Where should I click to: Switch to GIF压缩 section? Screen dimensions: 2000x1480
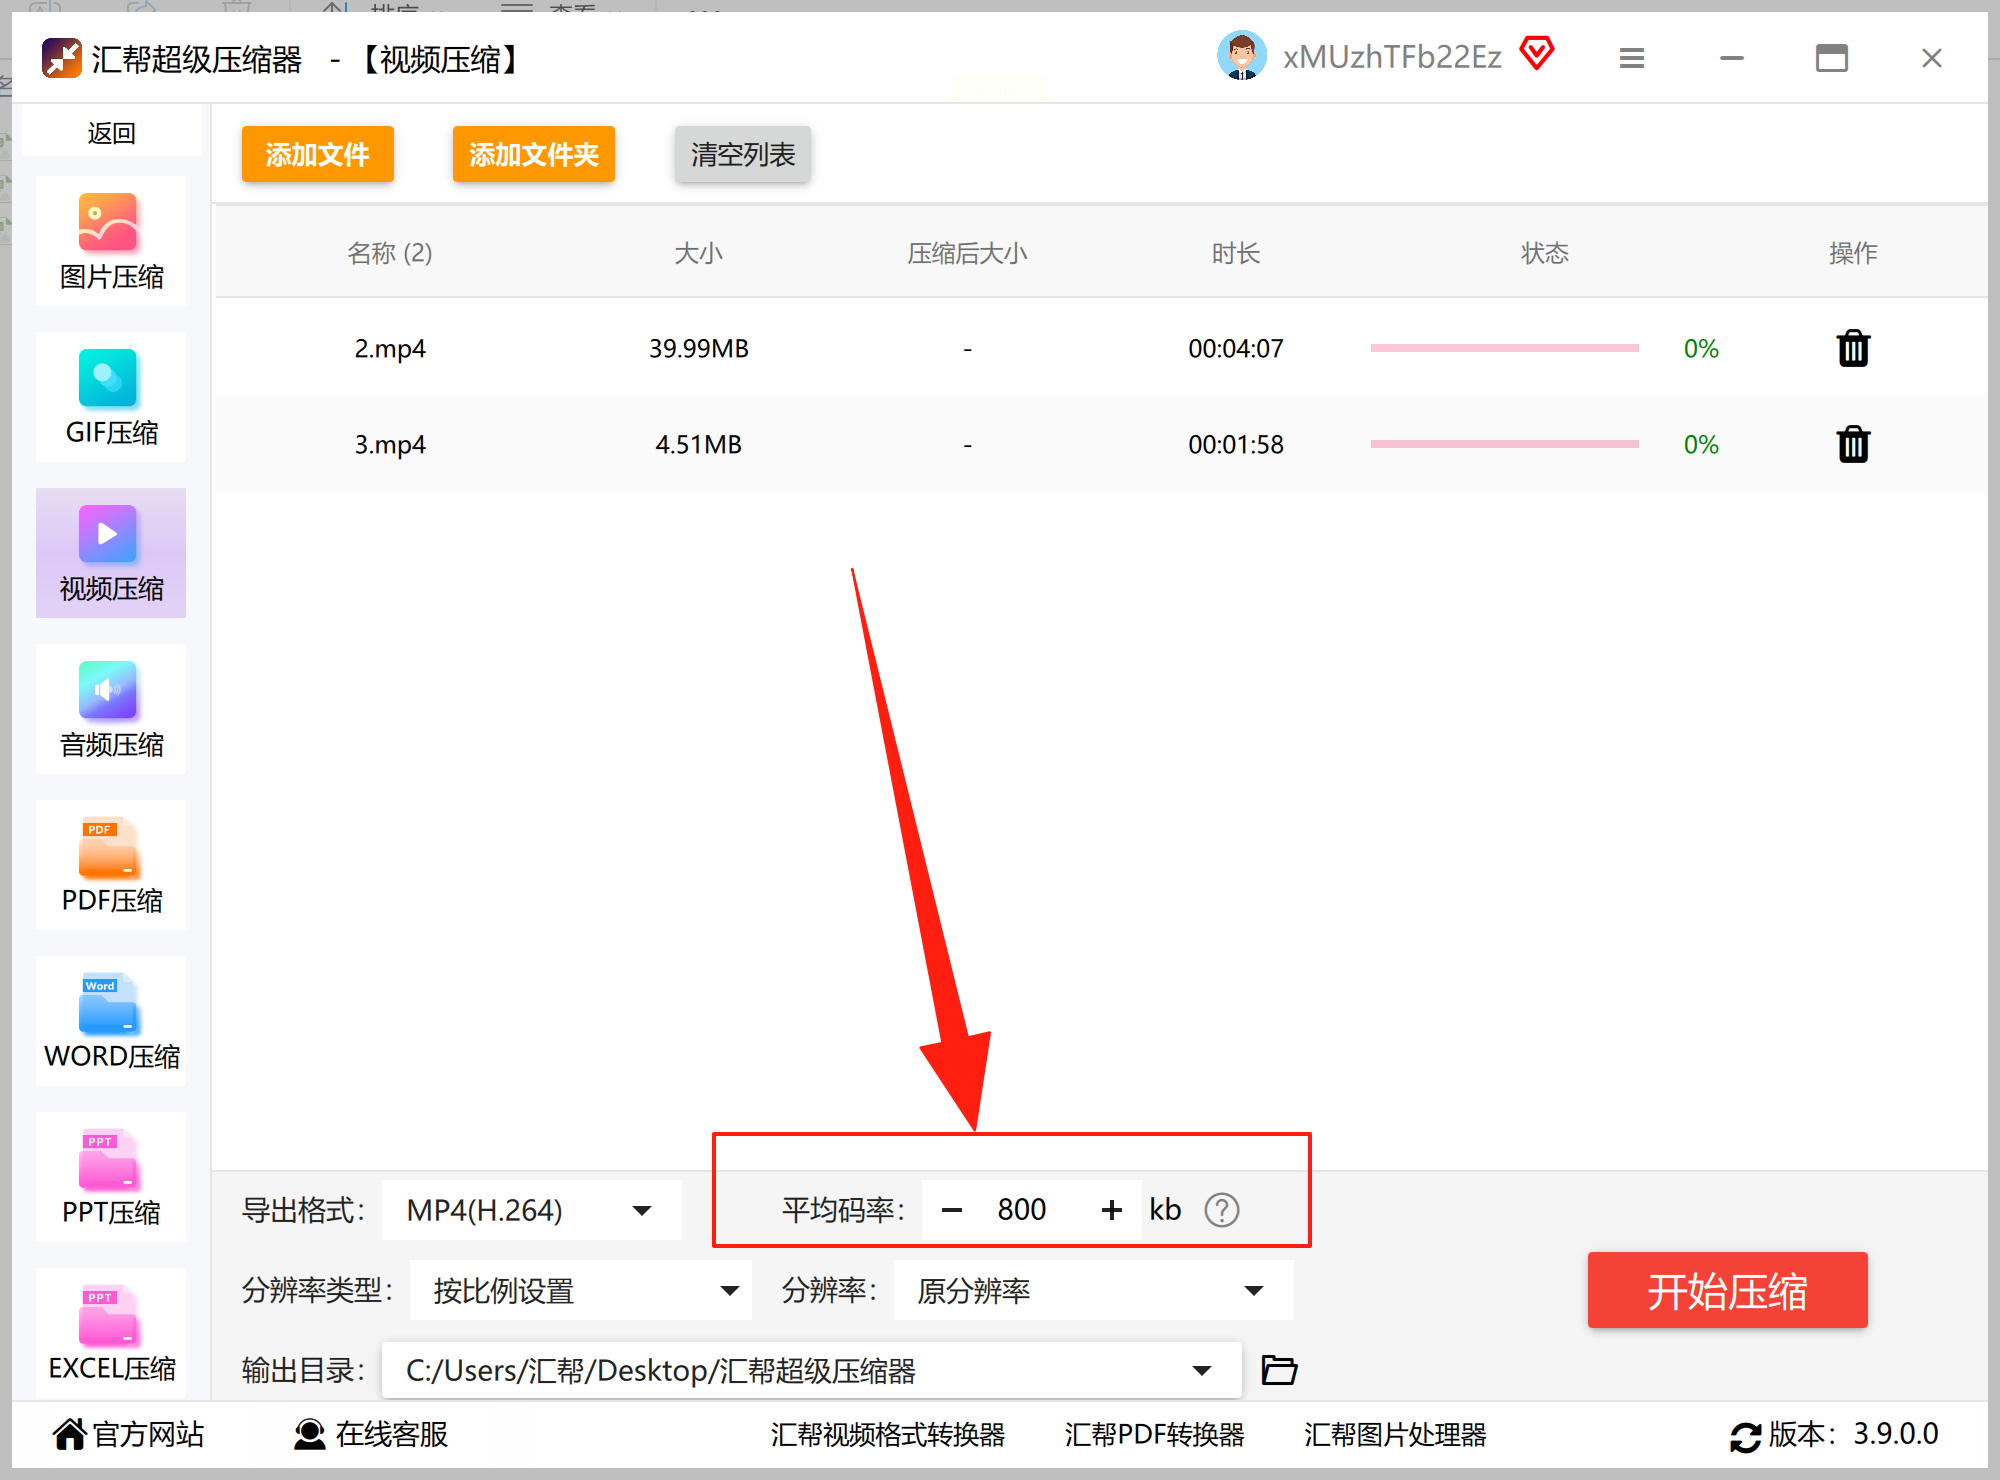click(111, 398)
